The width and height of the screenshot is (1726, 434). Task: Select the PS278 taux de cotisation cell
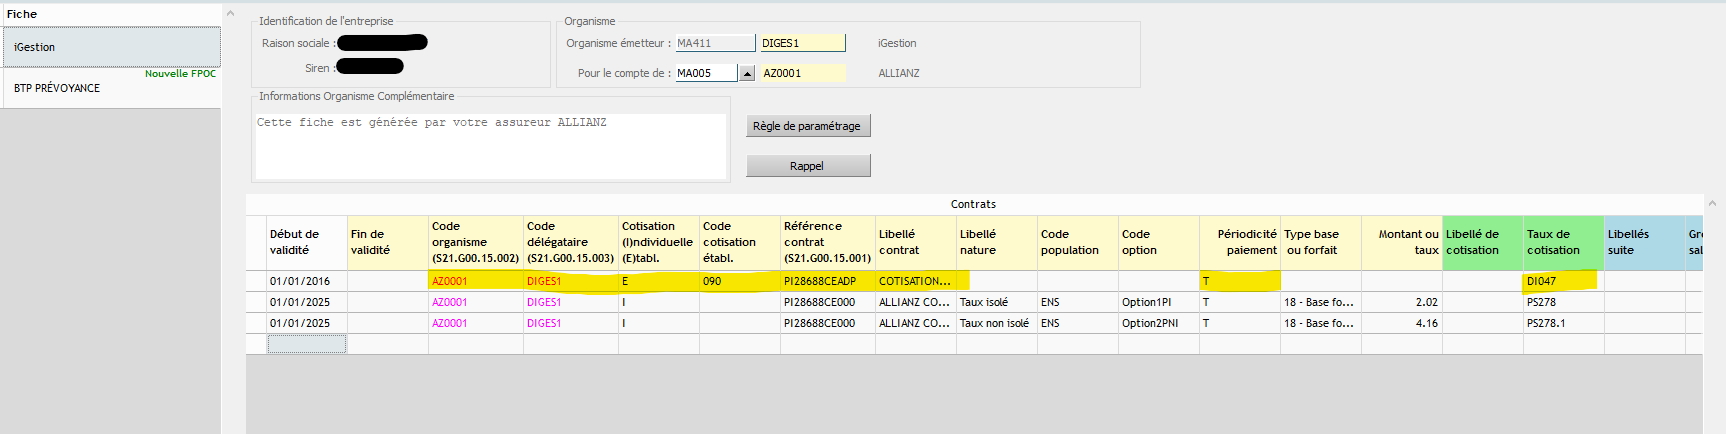tap(1564, 302)
